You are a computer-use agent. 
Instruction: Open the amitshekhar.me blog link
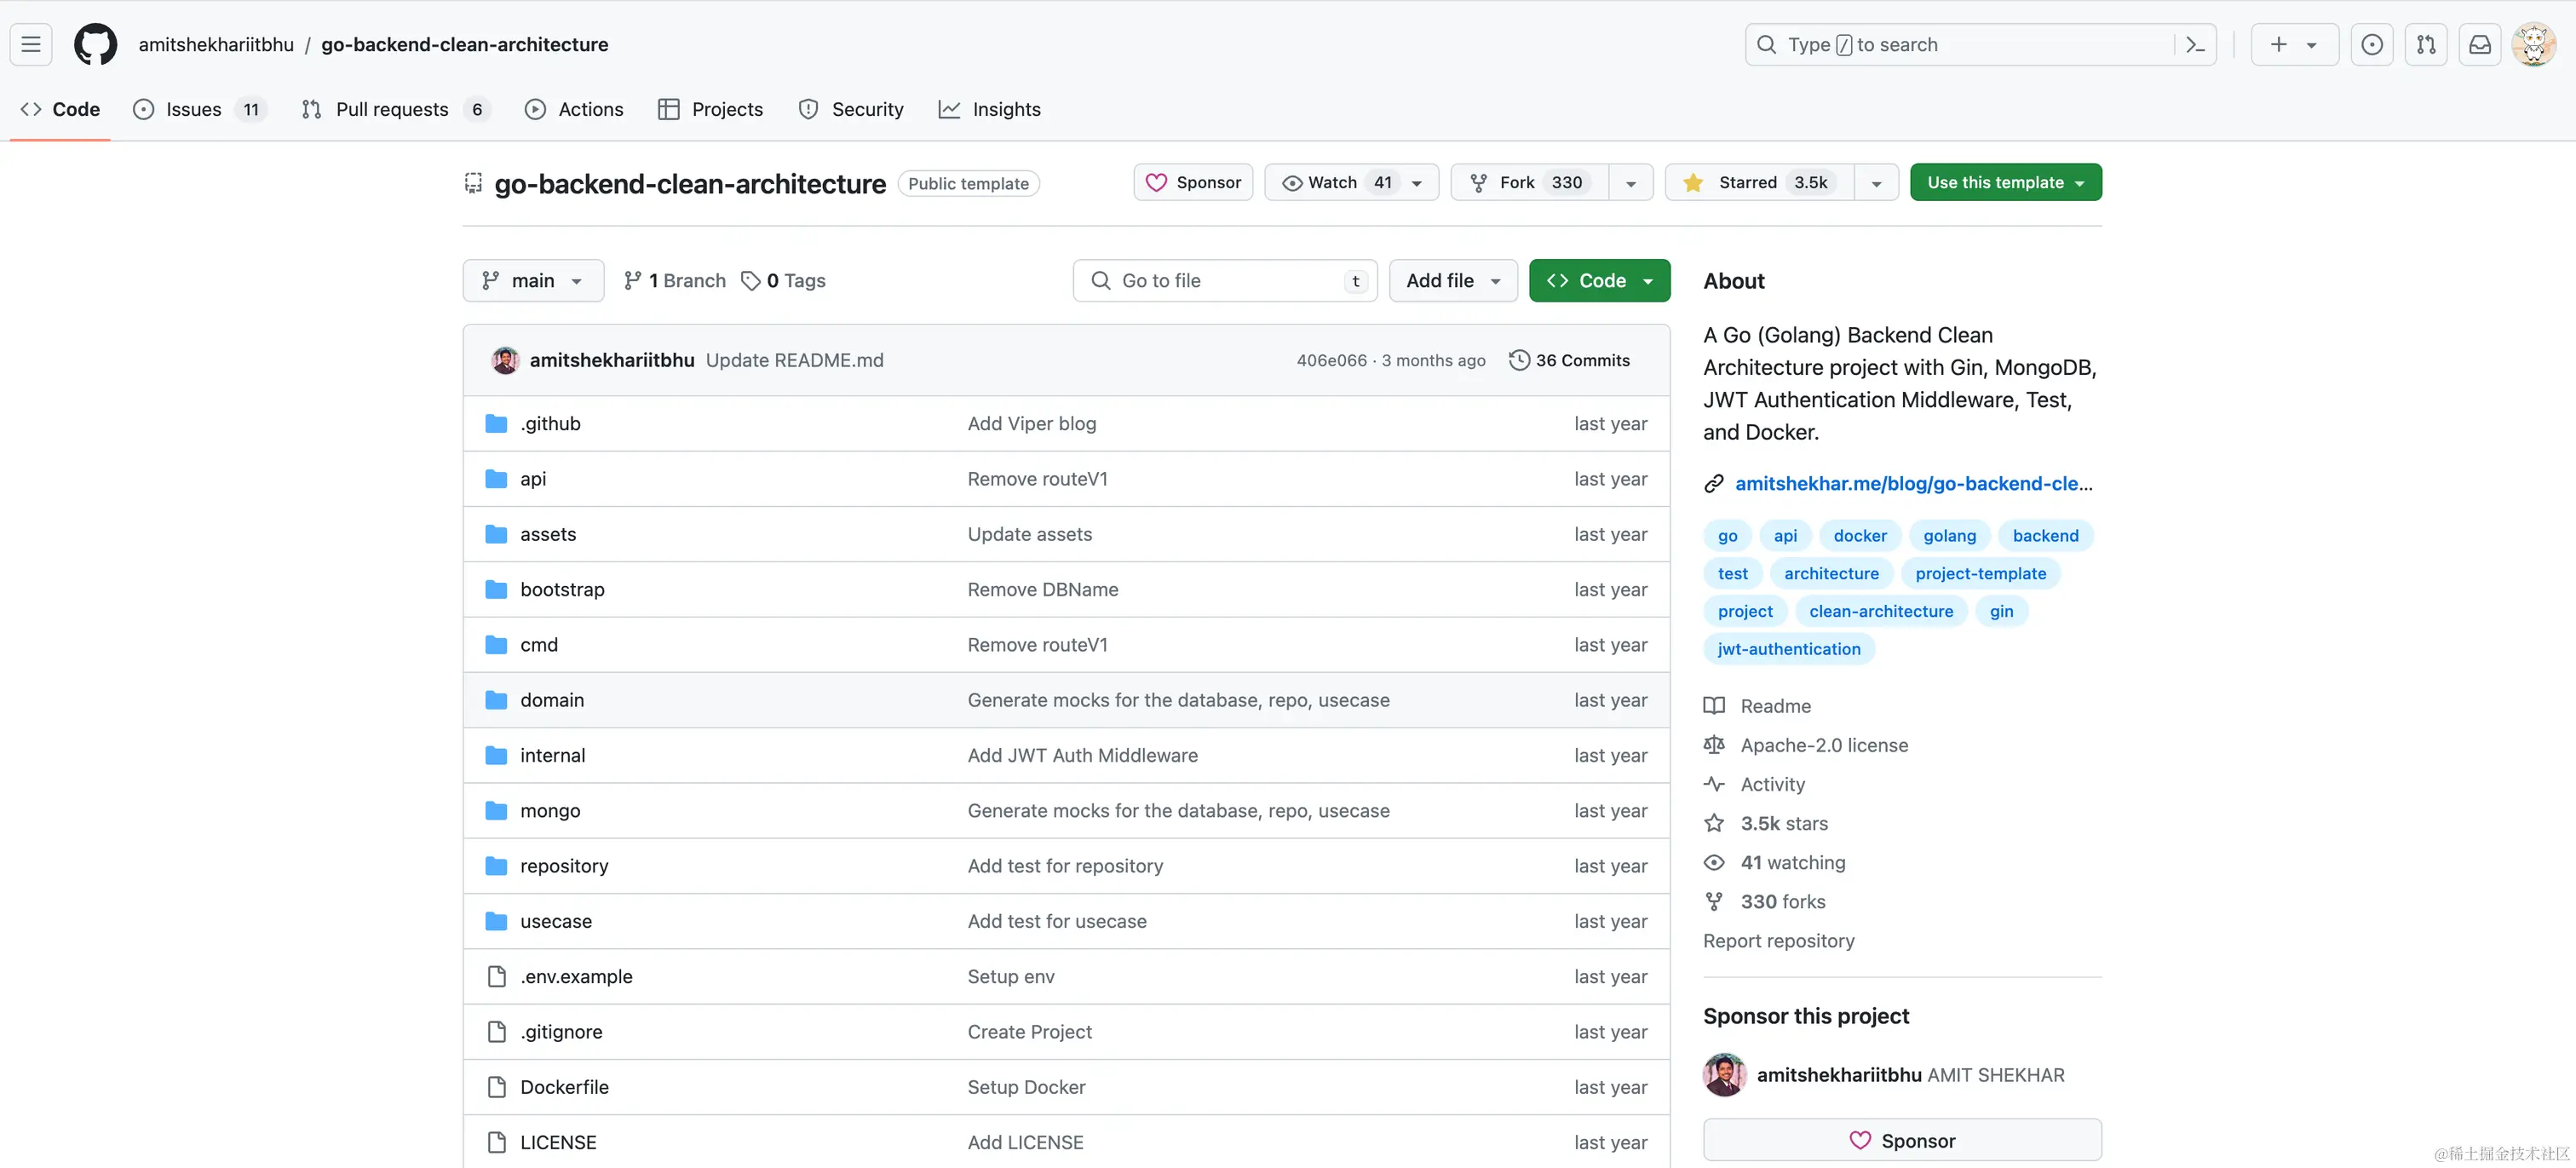pos(1913,484)
